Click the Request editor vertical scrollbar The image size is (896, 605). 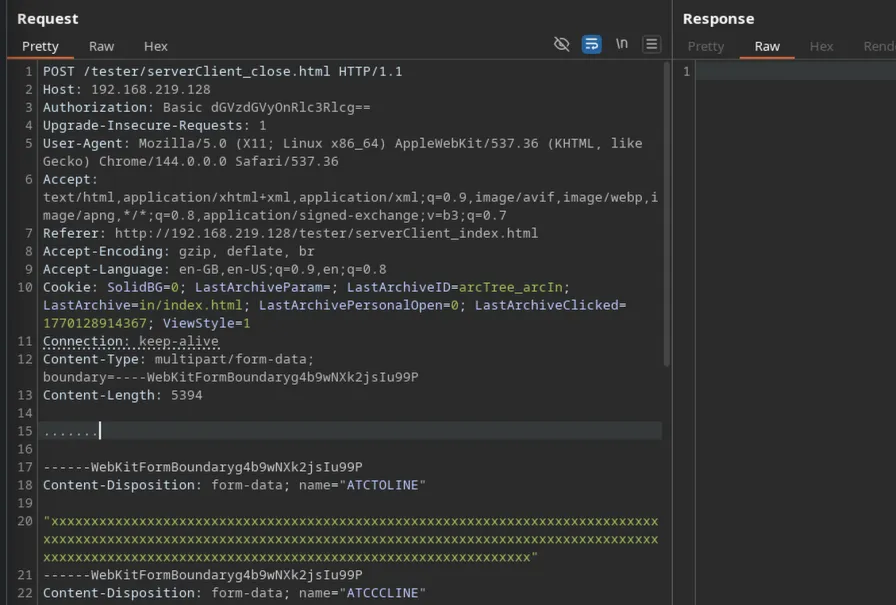(x=666, y=214)
